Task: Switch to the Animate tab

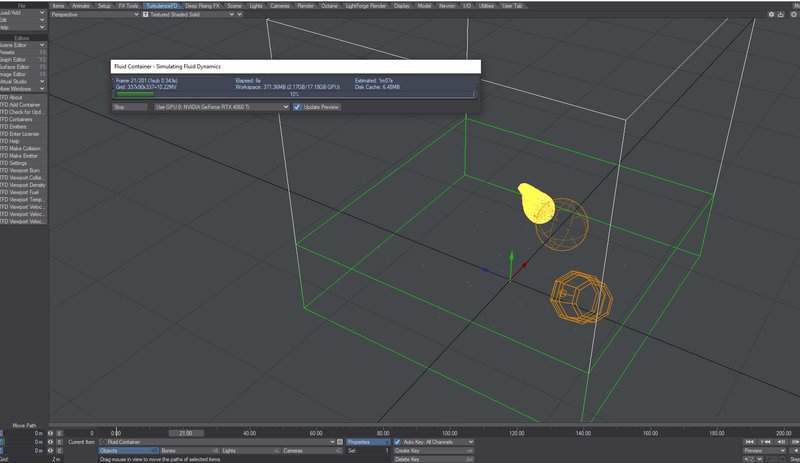Action: pyautogui.click(x=81, y=6)
